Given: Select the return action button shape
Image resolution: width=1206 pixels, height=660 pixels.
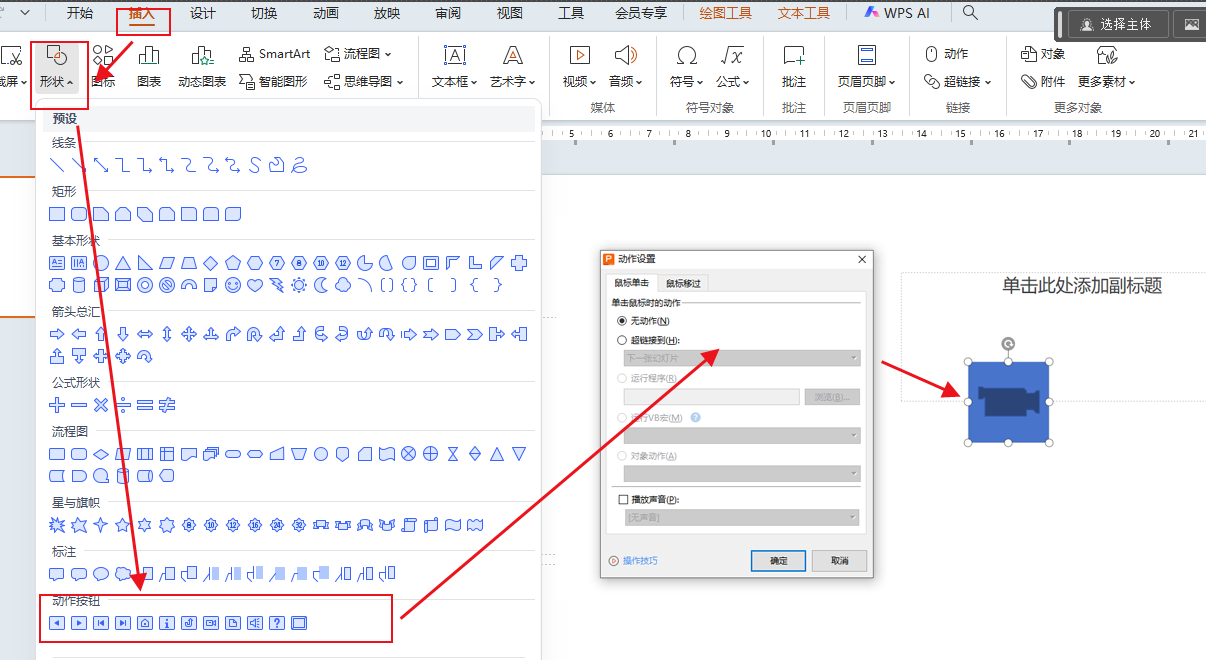Looking at the screenshot, I should pos(189,623).
